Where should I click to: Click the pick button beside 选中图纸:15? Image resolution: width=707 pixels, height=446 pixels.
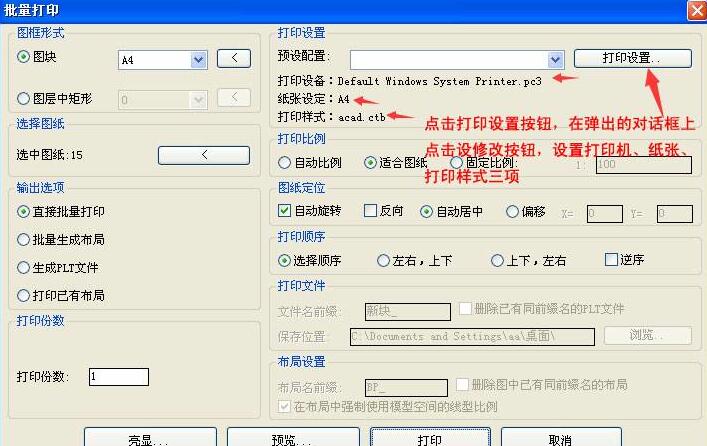tap(204, 155)
